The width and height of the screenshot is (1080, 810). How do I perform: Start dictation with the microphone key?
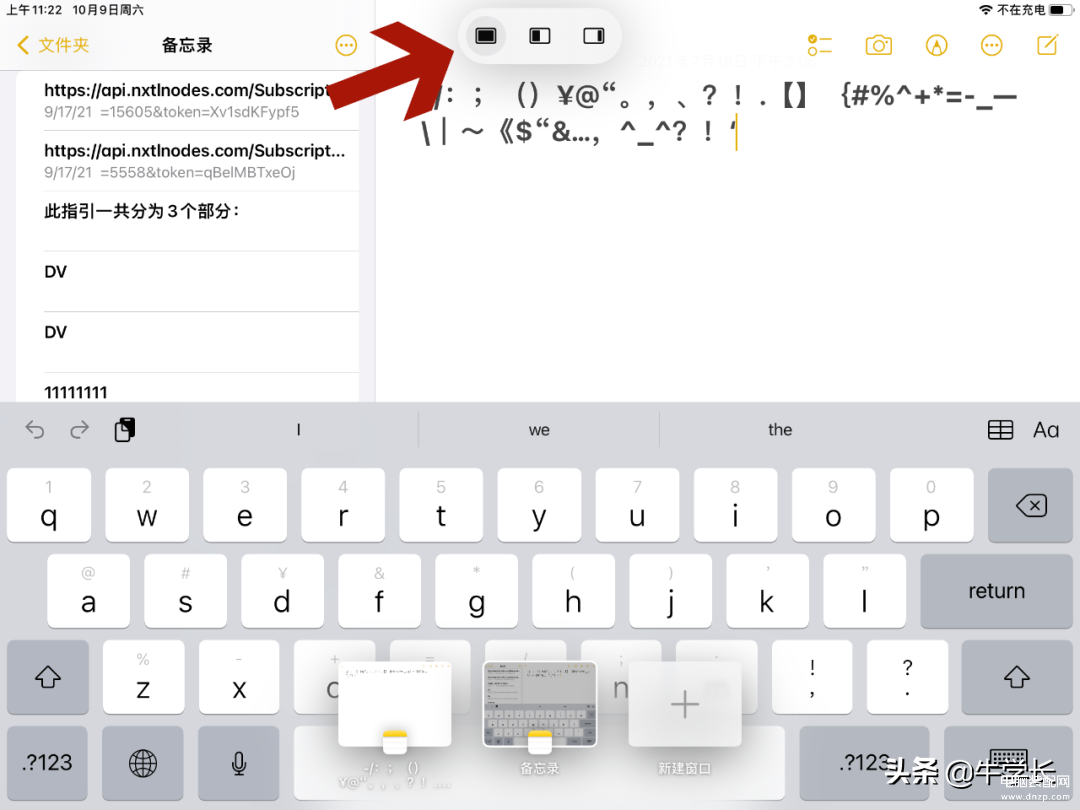point(239,762)
